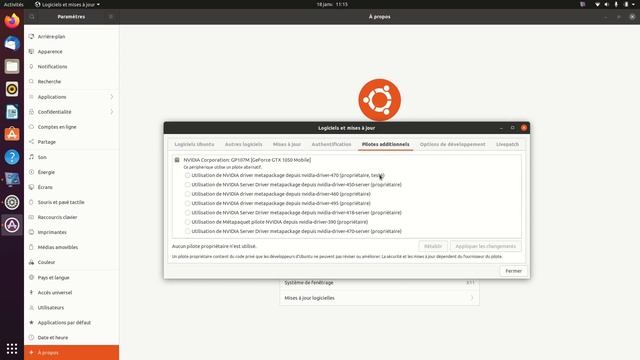The width and height of the screenshot is (640, 360).
Task: Select nvidia-driver-390 Métapaquet radio option
Action: [x=187, y=222]
